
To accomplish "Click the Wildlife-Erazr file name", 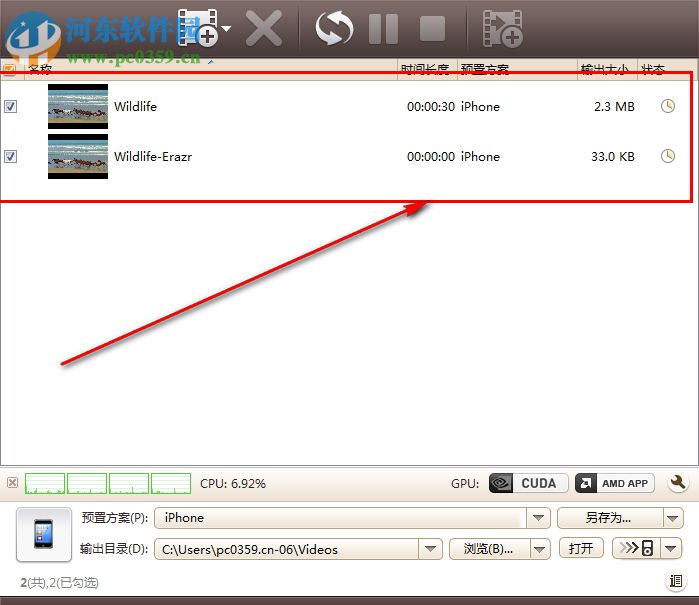I will click(153, 156).
